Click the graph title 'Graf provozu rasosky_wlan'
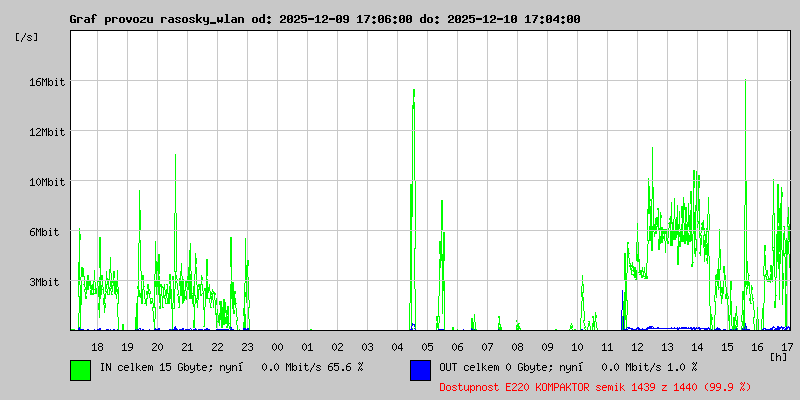The width and height of the screenshot is (800, 400). point(156,19)
